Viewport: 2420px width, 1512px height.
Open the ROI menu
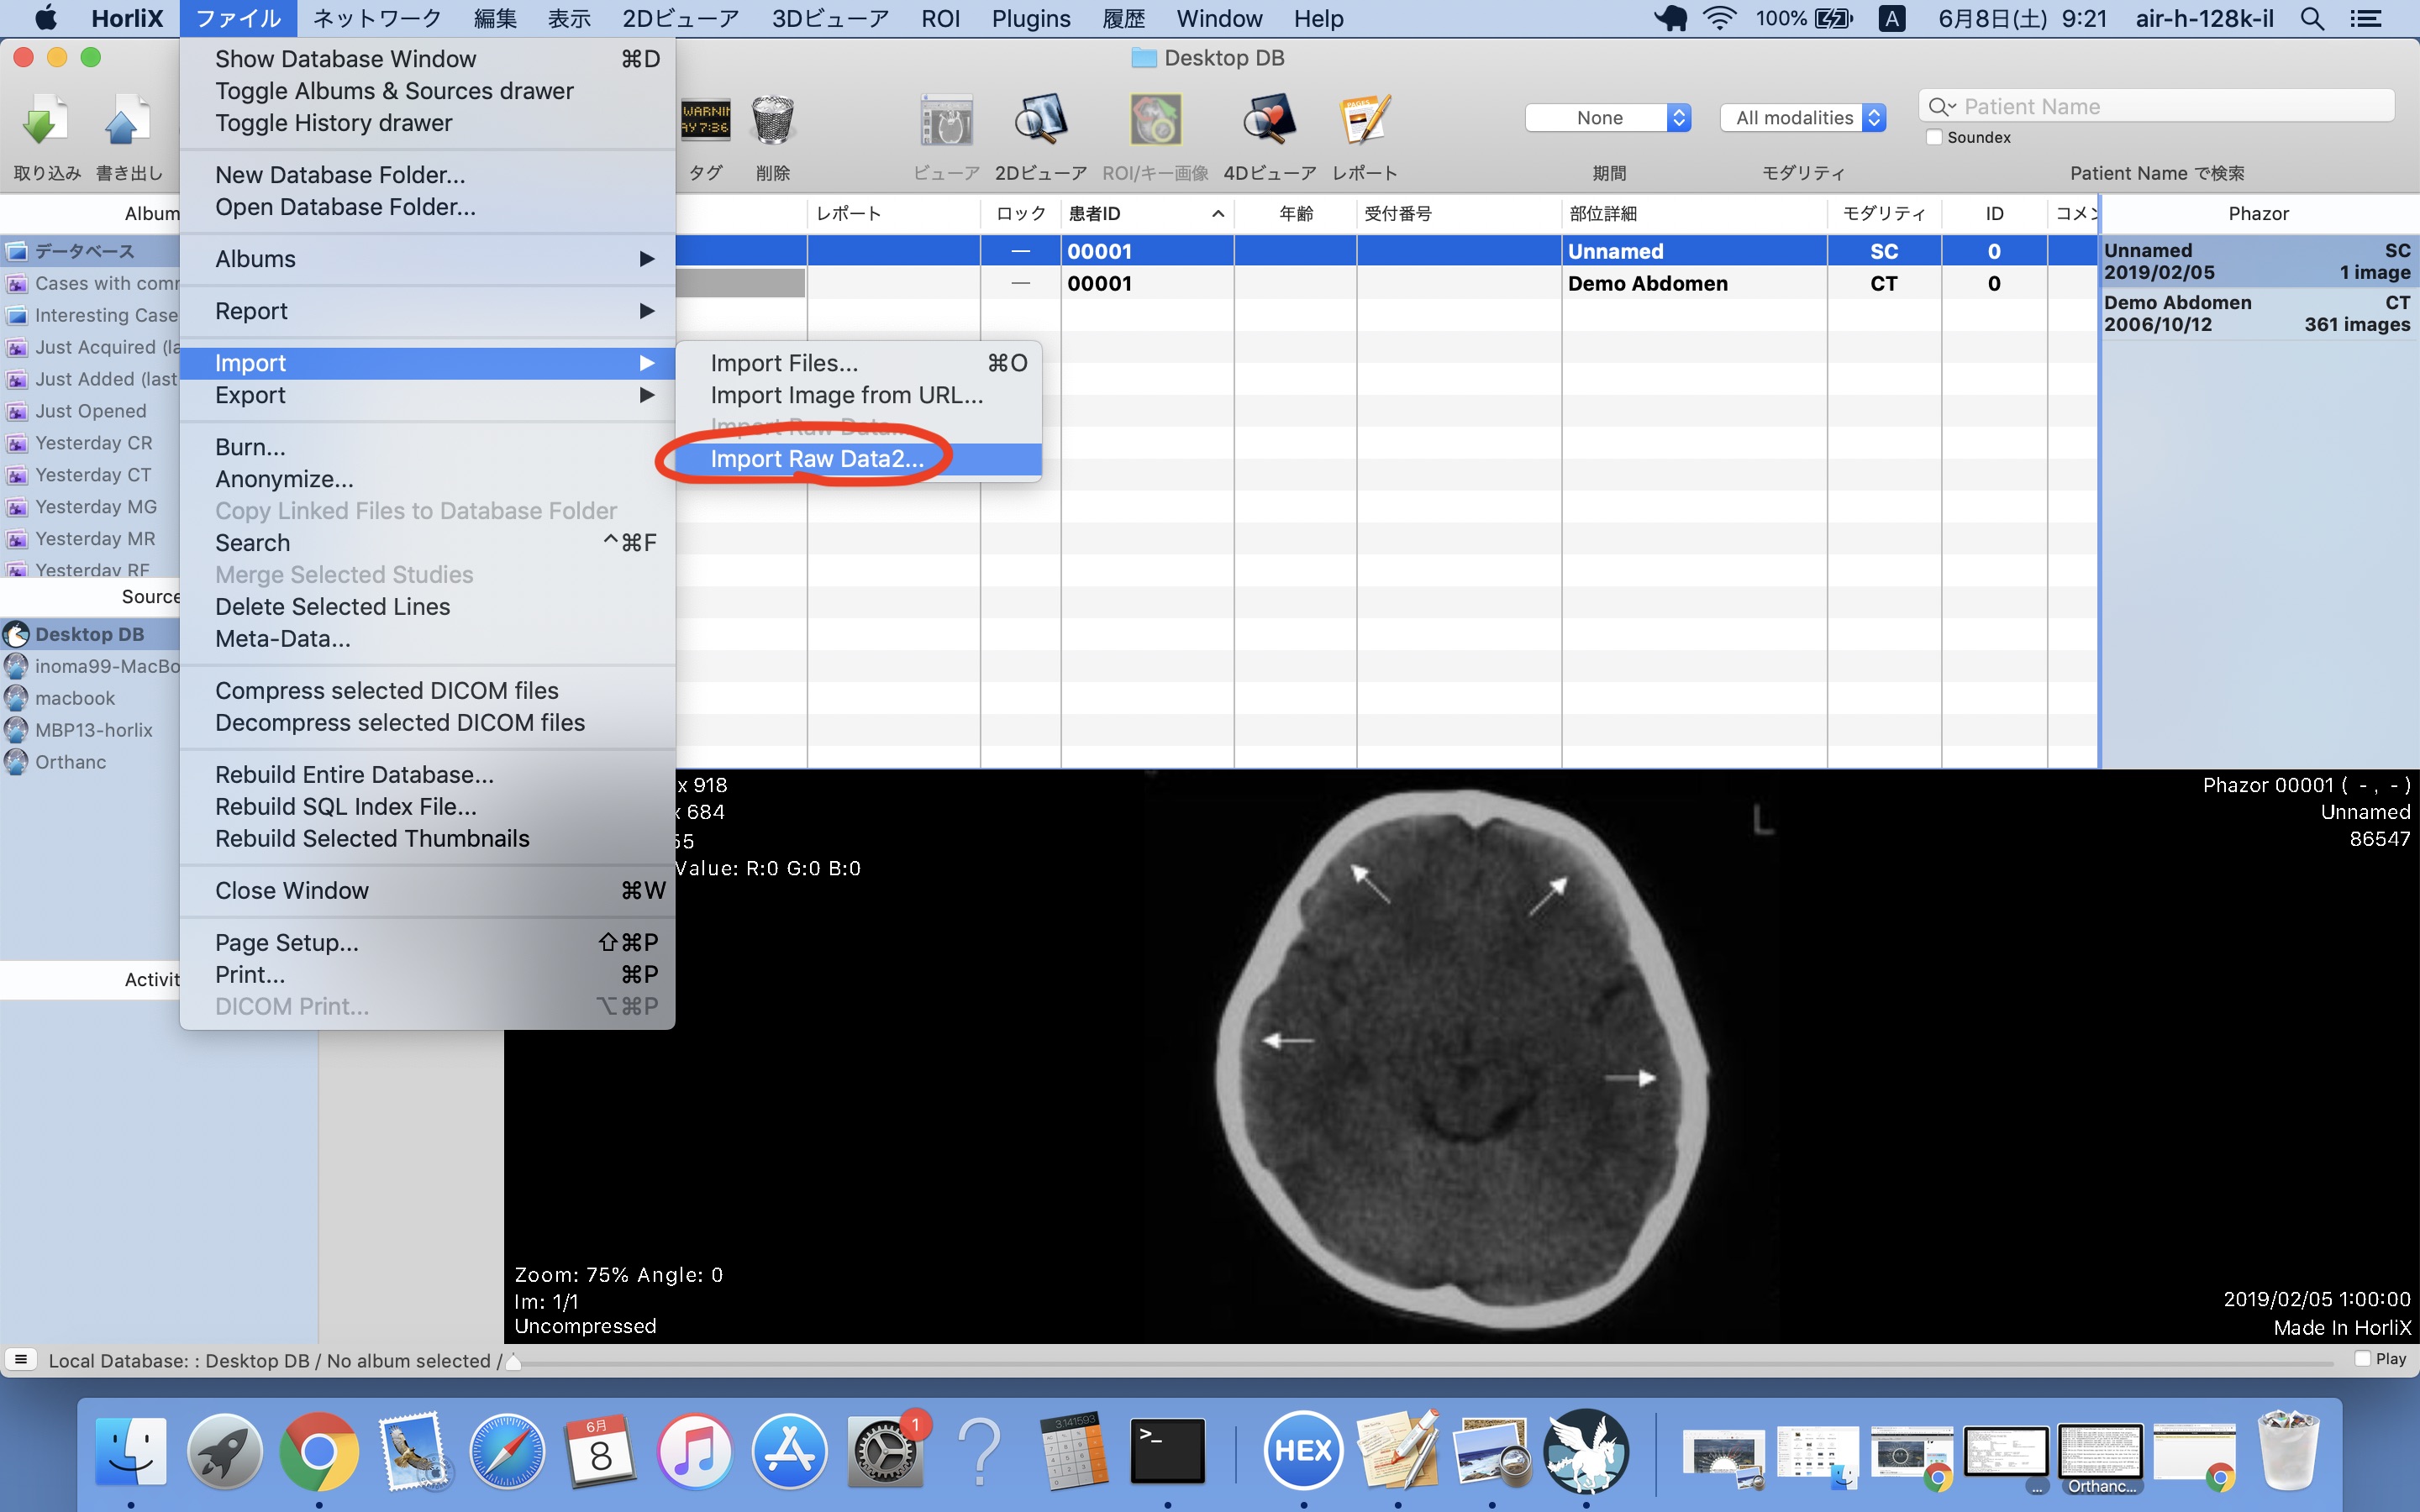pos(940,19)
